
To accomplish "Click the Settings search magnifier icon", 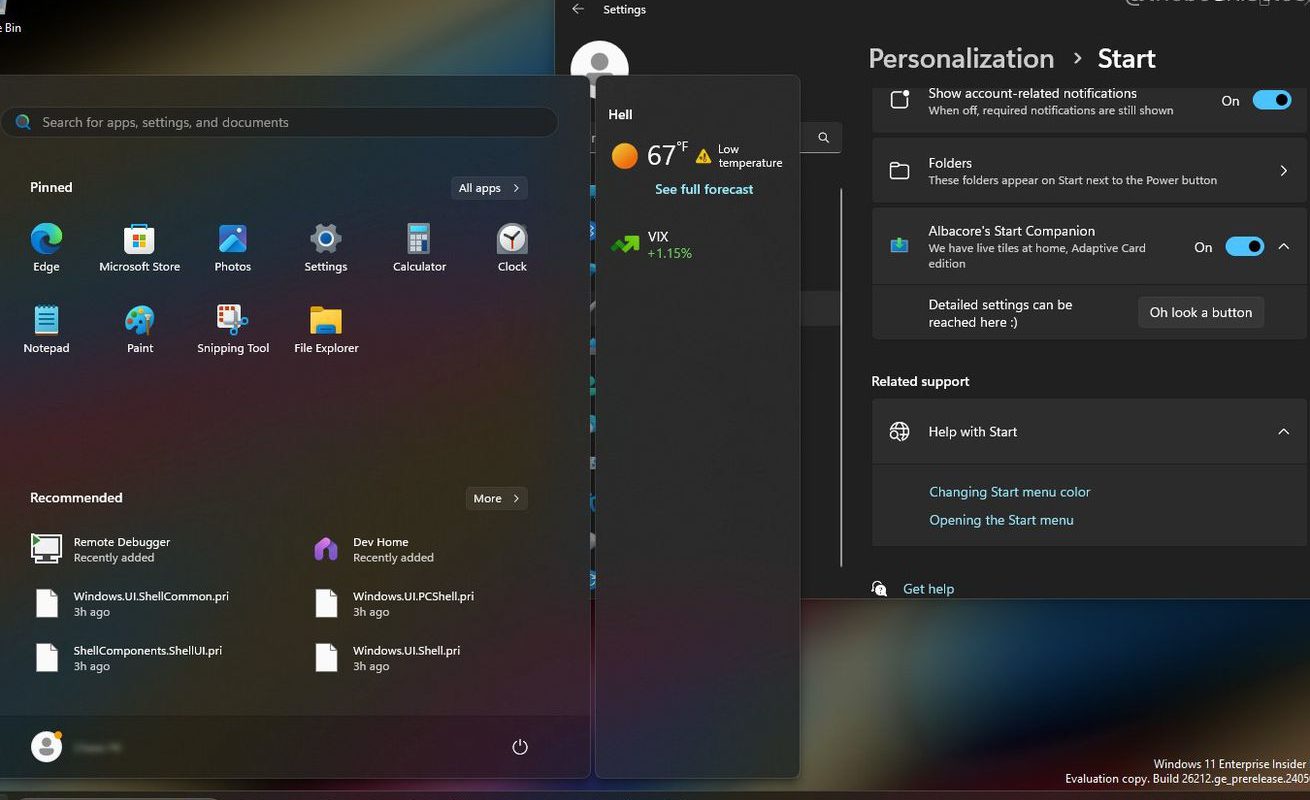I will point(823,138).
